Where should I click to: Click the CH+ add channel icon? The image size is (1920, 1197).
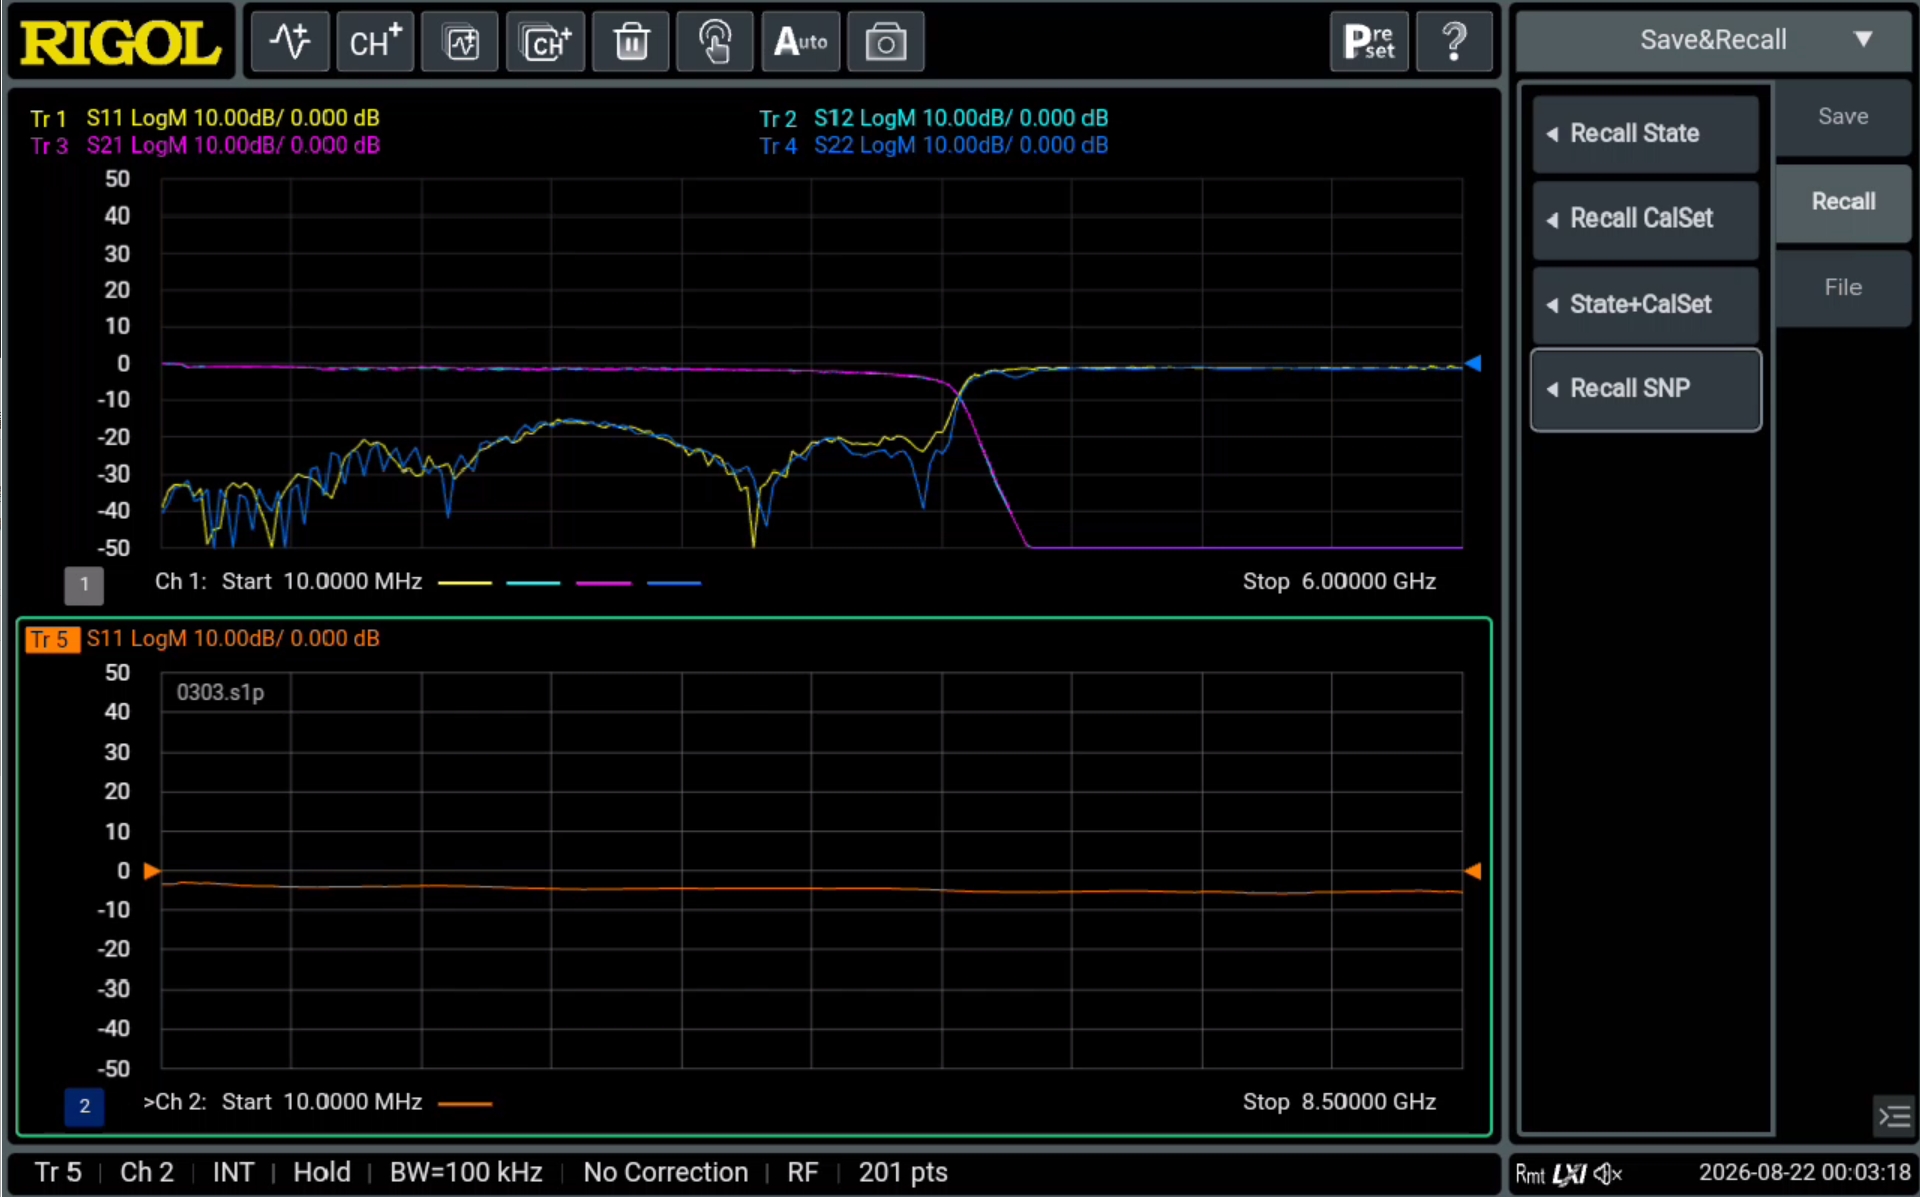375,42
